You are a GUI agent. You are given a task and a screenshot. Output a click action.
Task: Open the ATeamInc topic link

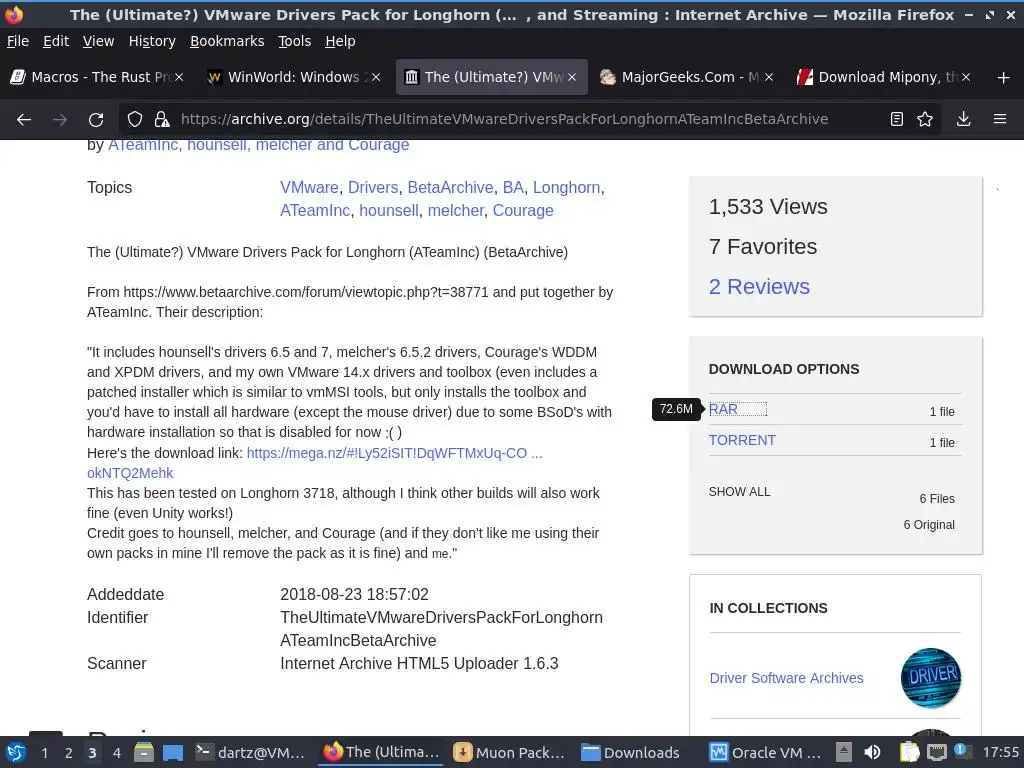(x=315, y=210)
